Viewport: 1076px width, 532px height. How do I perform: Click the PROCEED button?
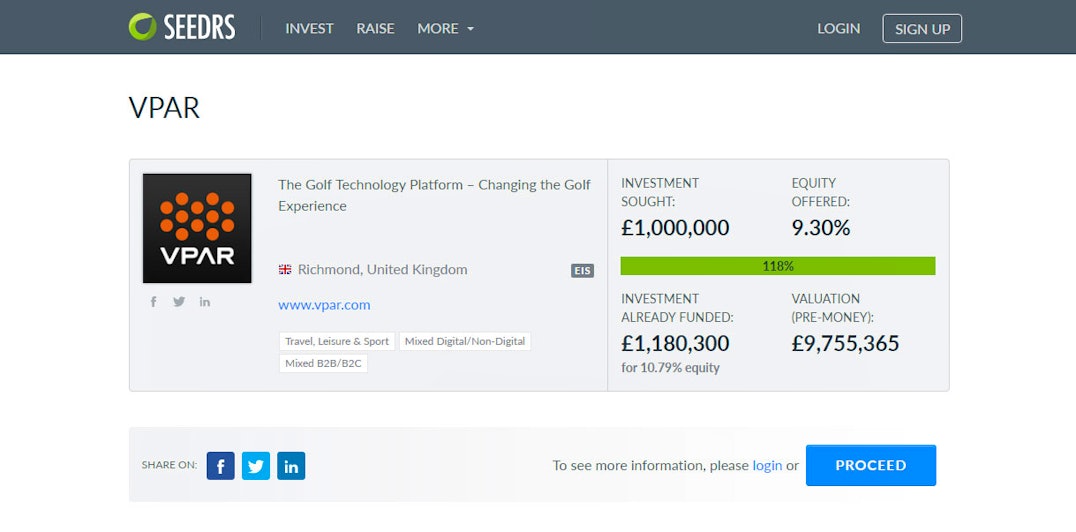pos(871,465)
